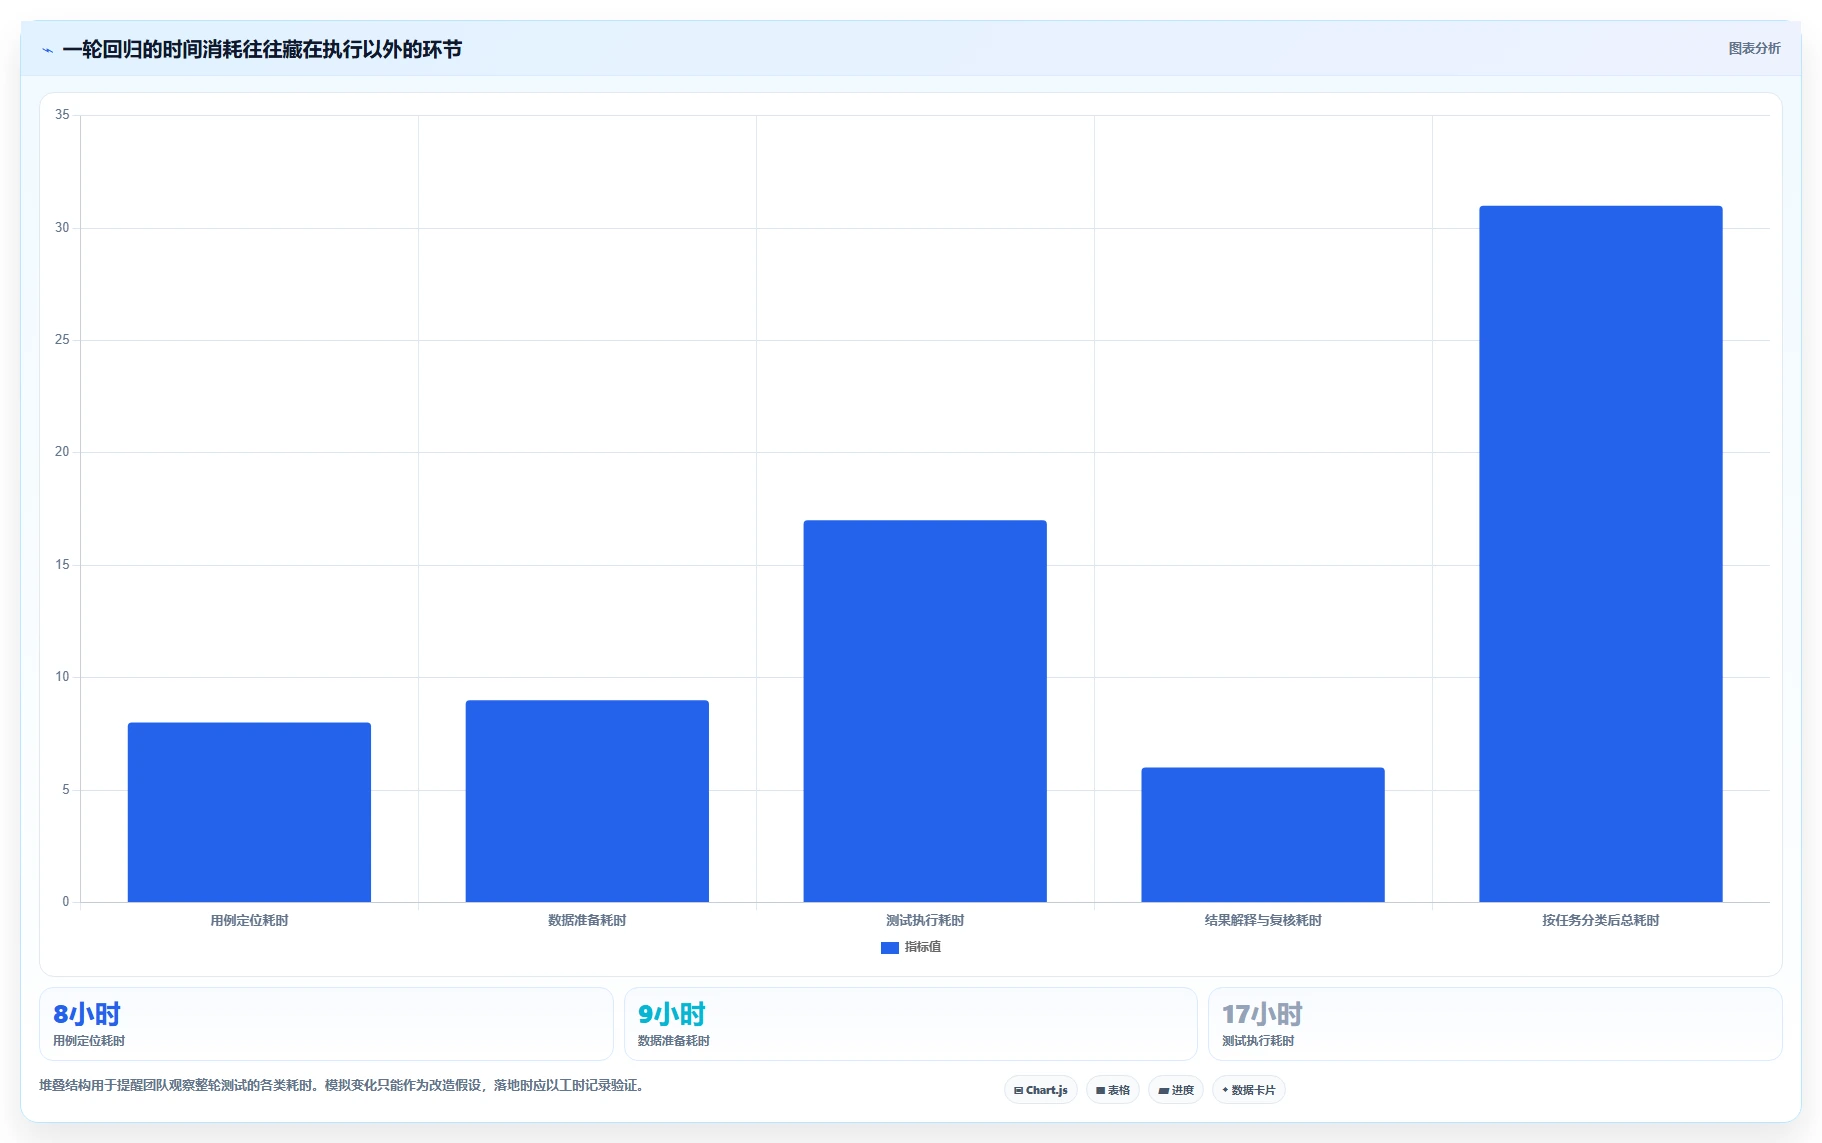
Task: Click the 表格 tag chip
Action: pos(1112,1090)
